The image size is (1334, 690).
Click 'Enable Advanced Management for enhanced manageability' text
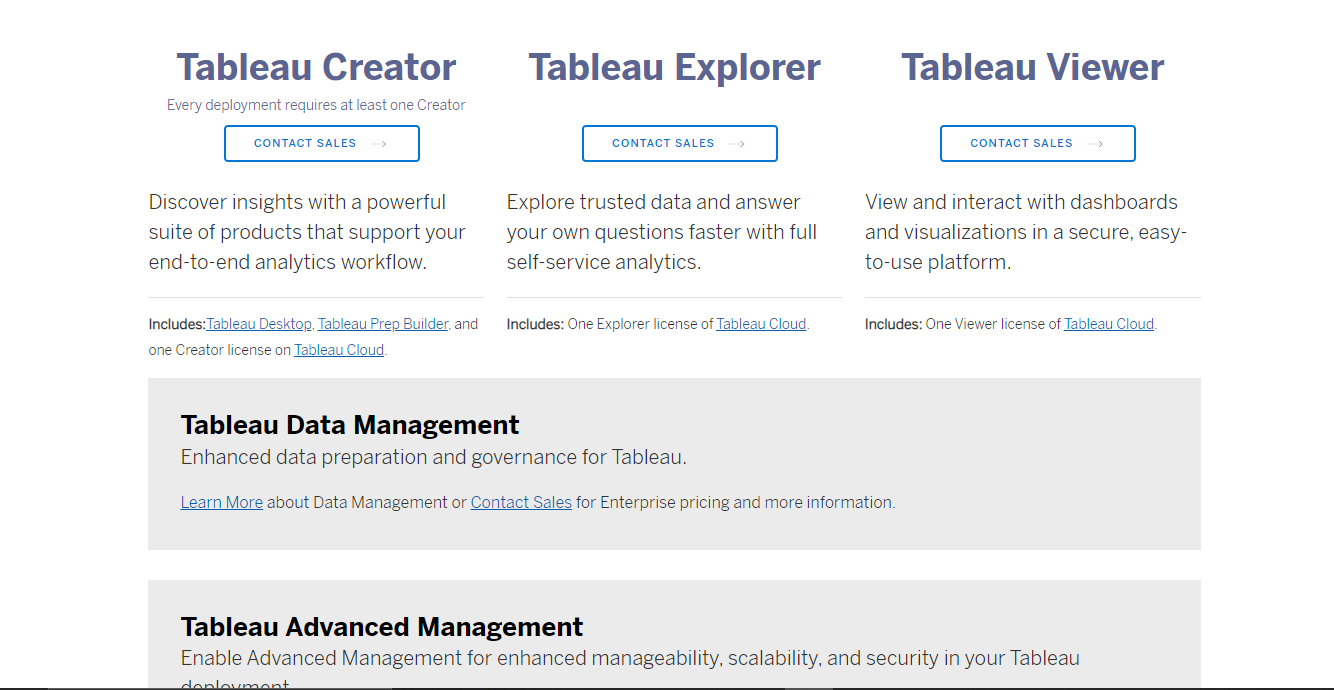coord(630,669)
